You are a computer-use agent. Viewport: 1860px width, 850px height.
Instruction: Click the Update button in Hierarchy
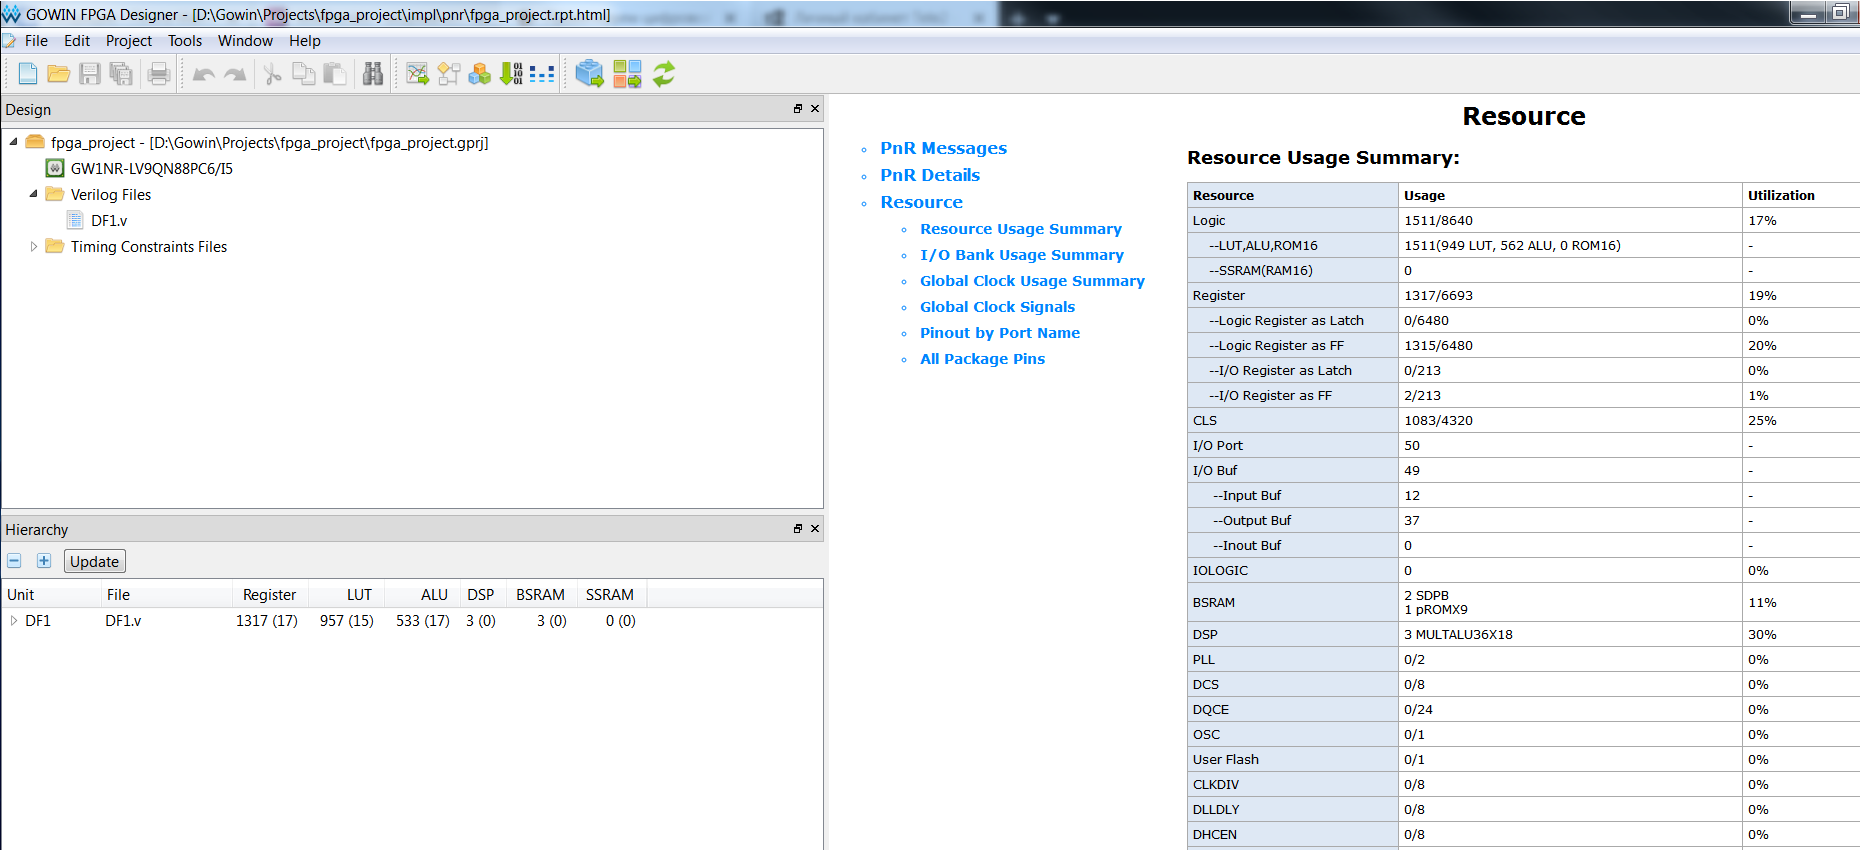point(95,561)
